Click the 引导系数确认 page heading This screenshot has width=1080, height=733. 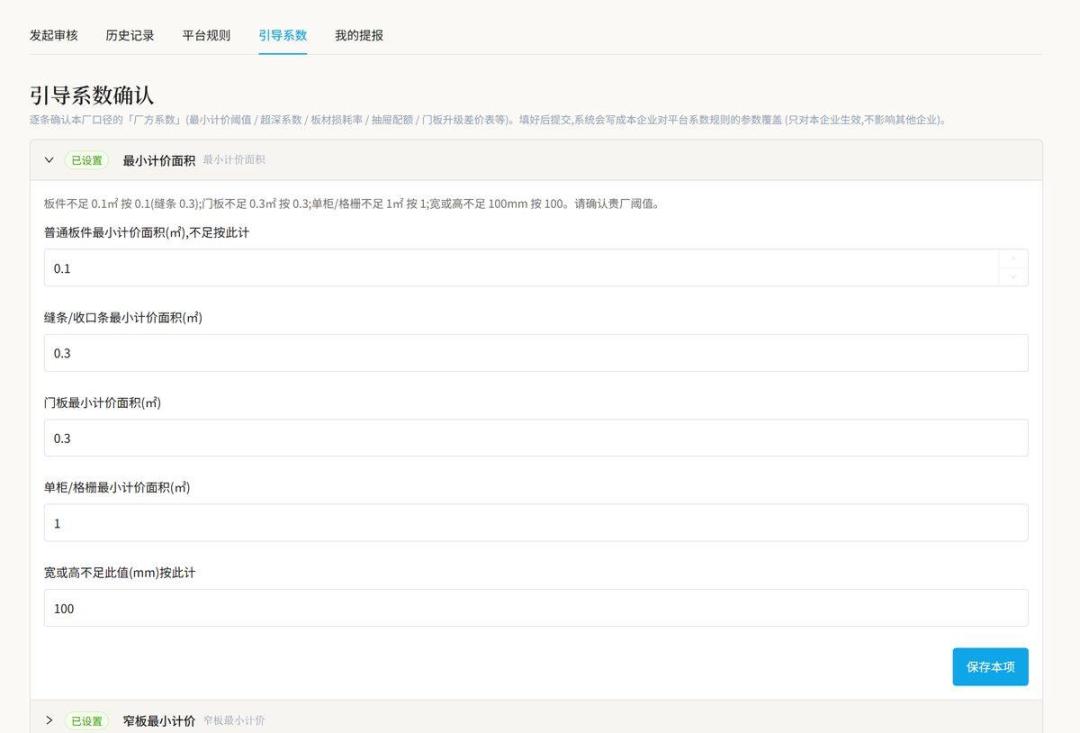(92, 95)
